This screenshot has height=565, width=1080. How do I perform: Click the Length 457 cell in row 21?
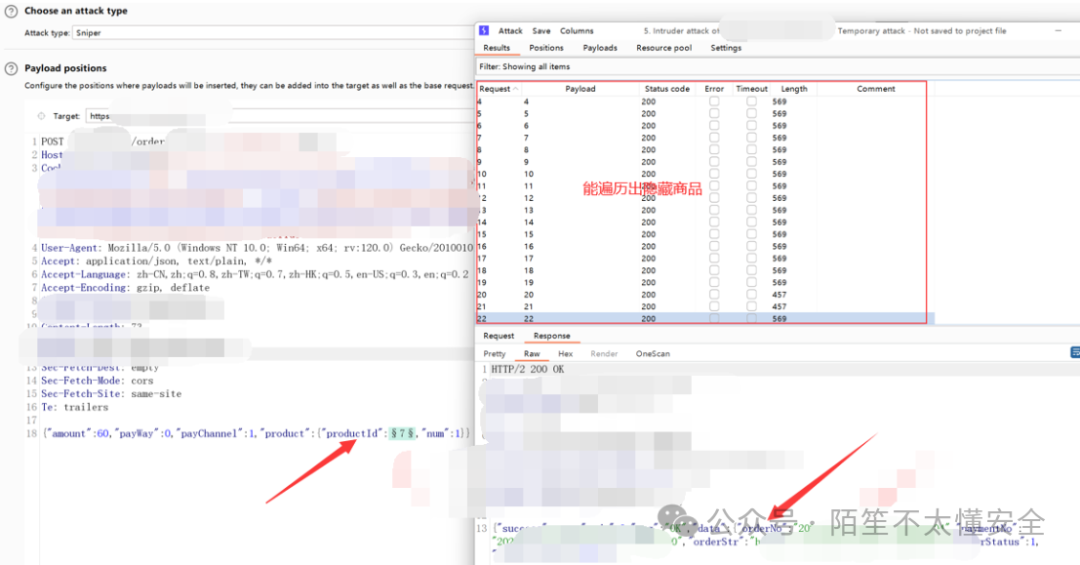(x=779, y=307)
